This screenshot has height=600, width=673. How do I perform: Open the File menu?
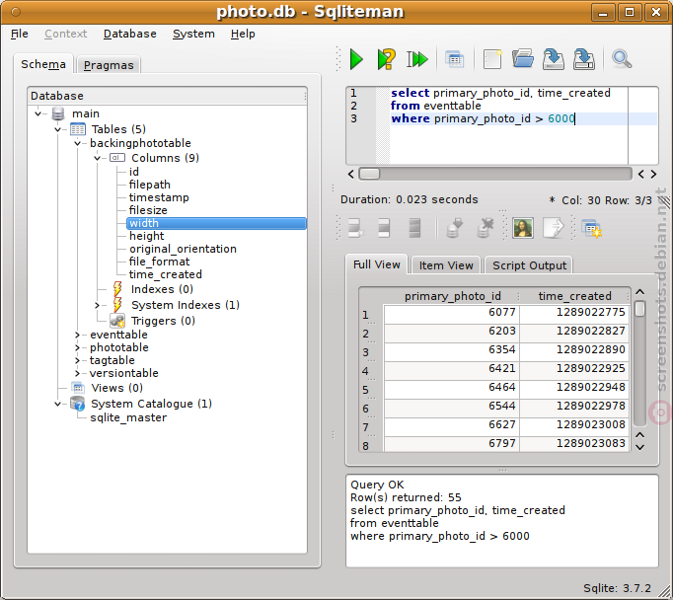[x=19, y=34]
